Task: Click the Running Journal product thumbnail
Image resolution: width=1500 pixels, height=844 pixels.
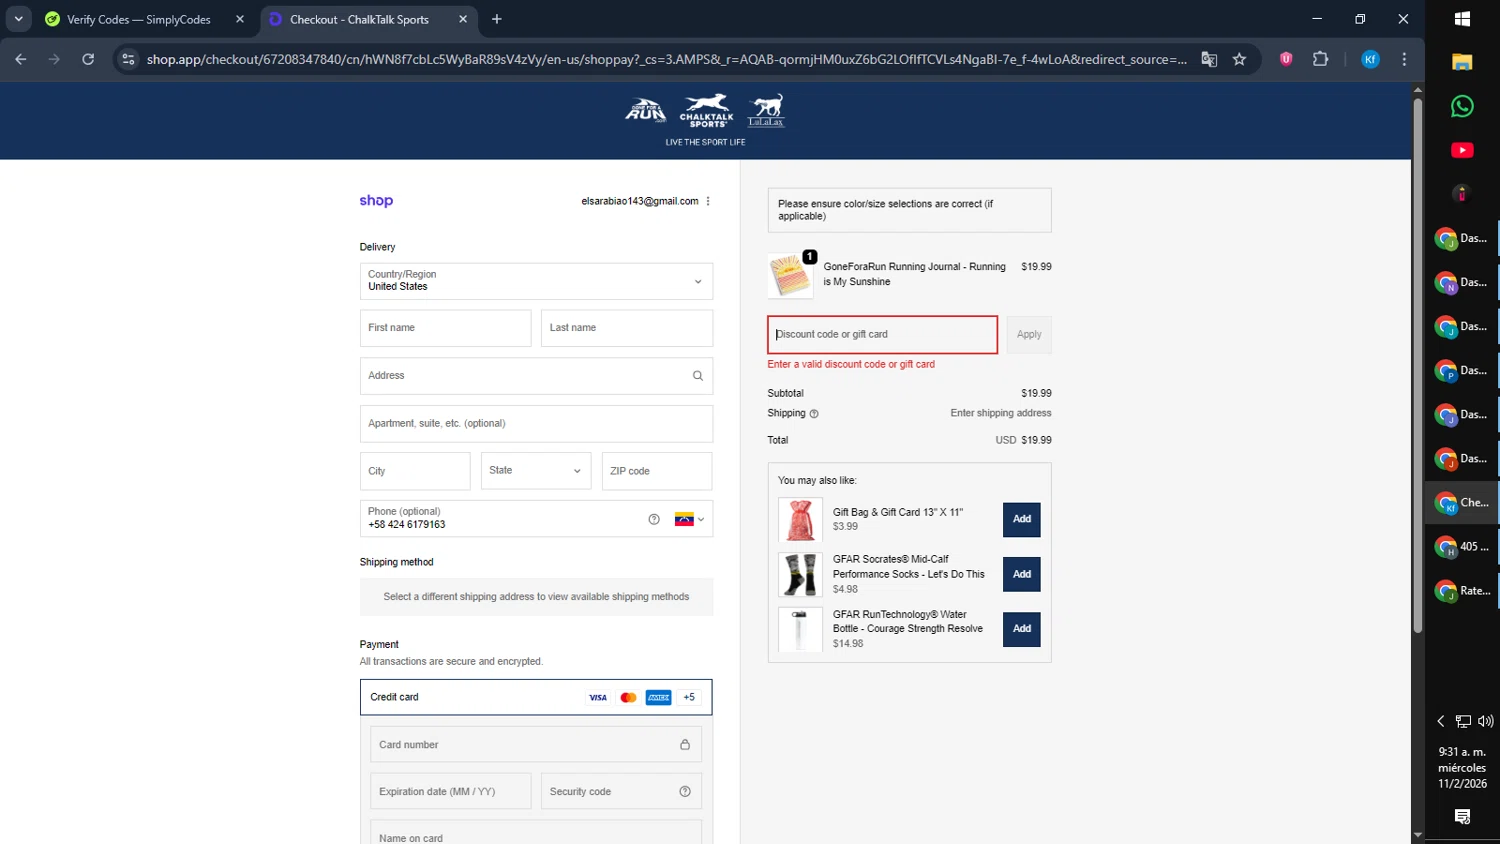Action: 790,276
